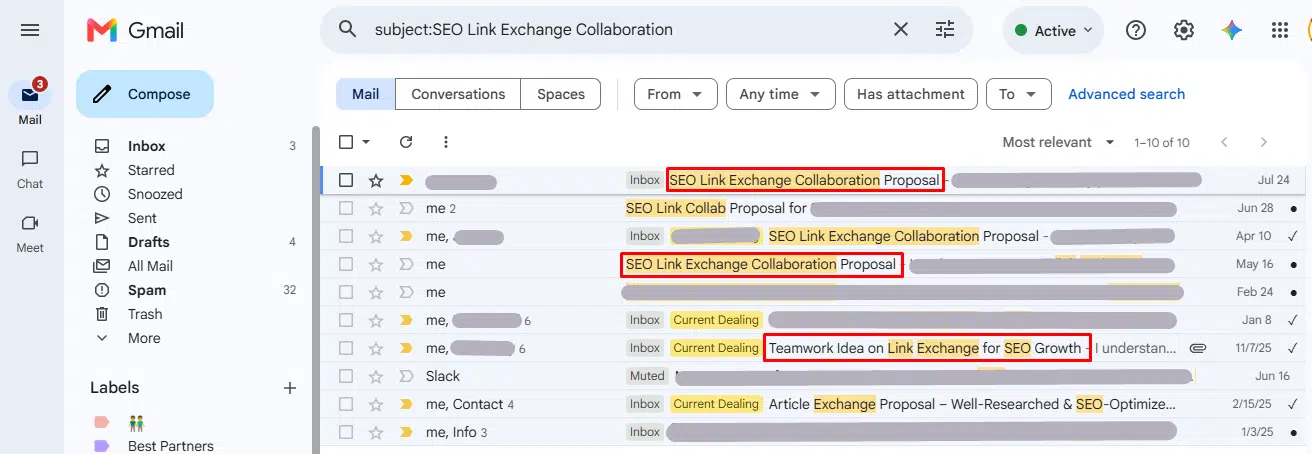1312x454 pixels.
Task: Tick the checkbox for the Slack email
Action: click(346, 376)
